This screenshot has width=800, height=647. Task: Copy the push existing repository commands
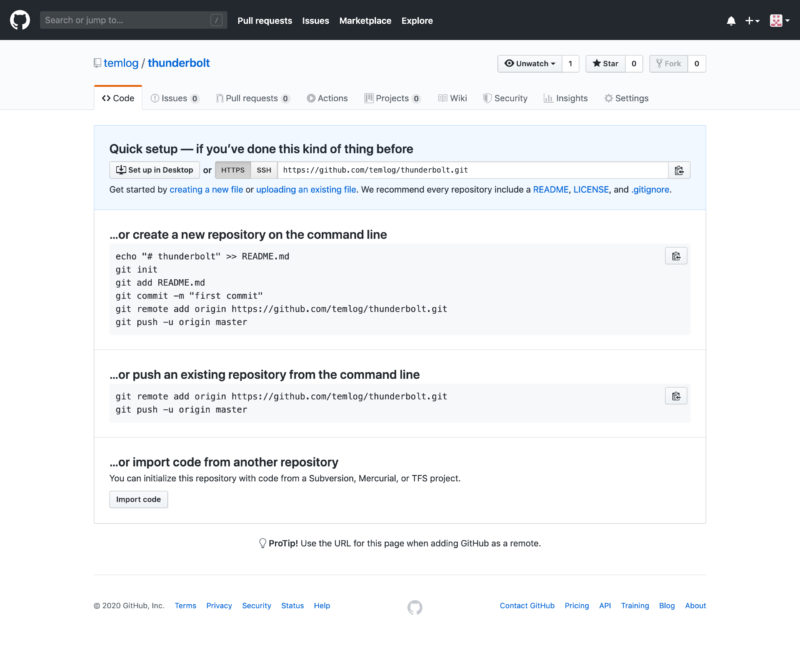pos(676,396)
